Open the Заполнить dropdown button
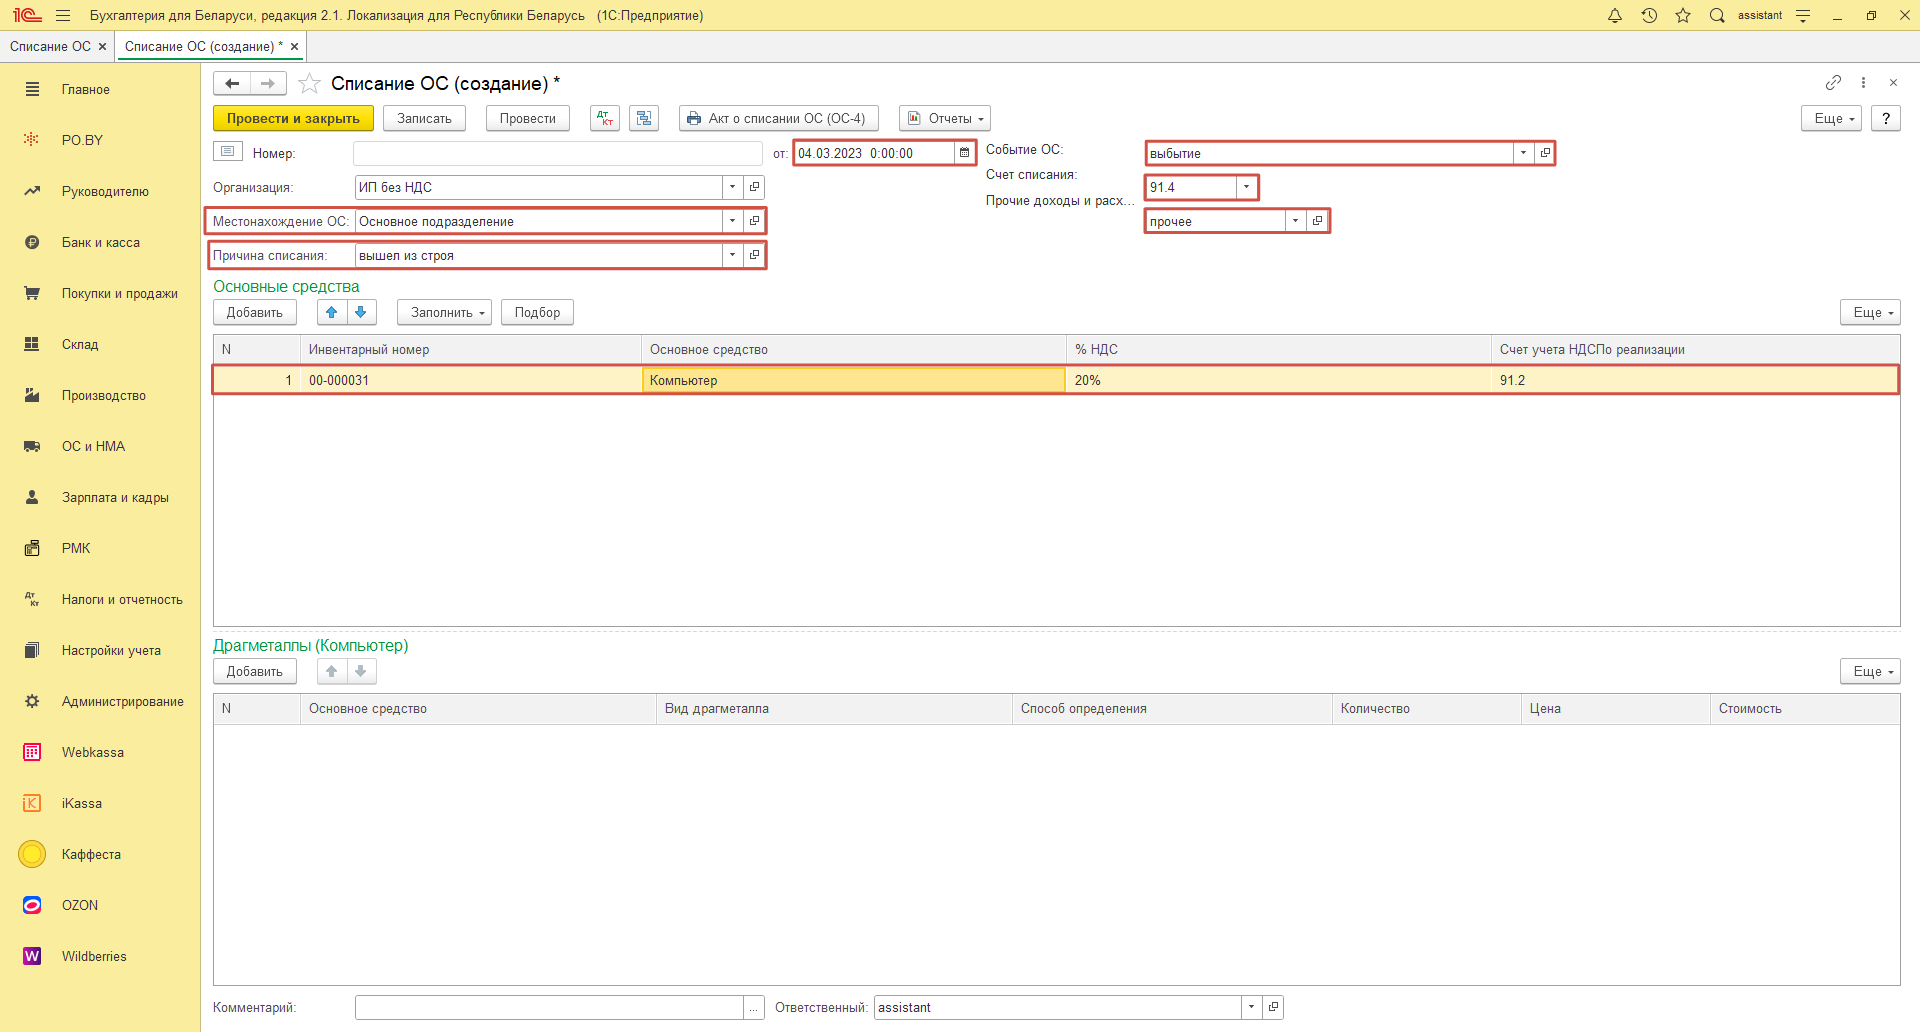This screenshot has height=1032, width=1920. click(x=444, y=312)
